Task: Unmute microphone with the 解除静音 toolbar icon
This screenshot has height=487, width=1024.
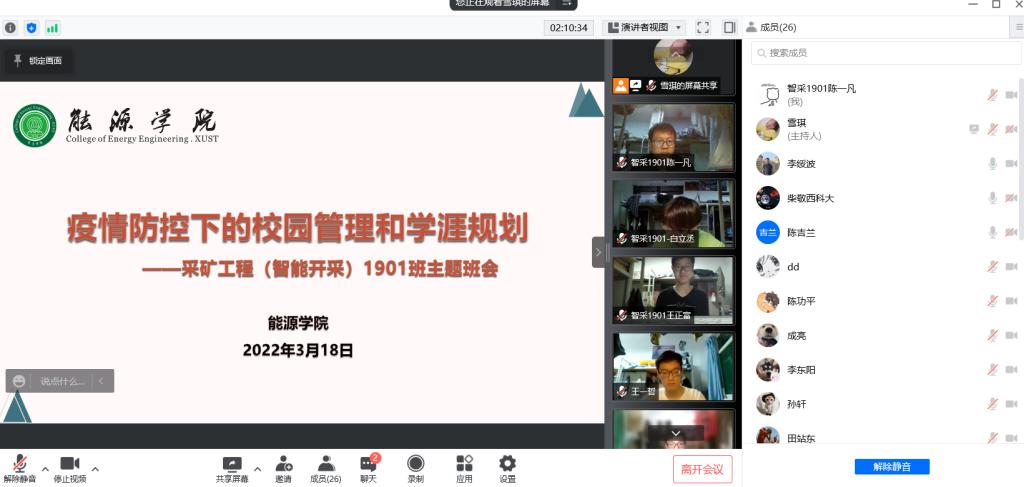Action: [19, 464]
